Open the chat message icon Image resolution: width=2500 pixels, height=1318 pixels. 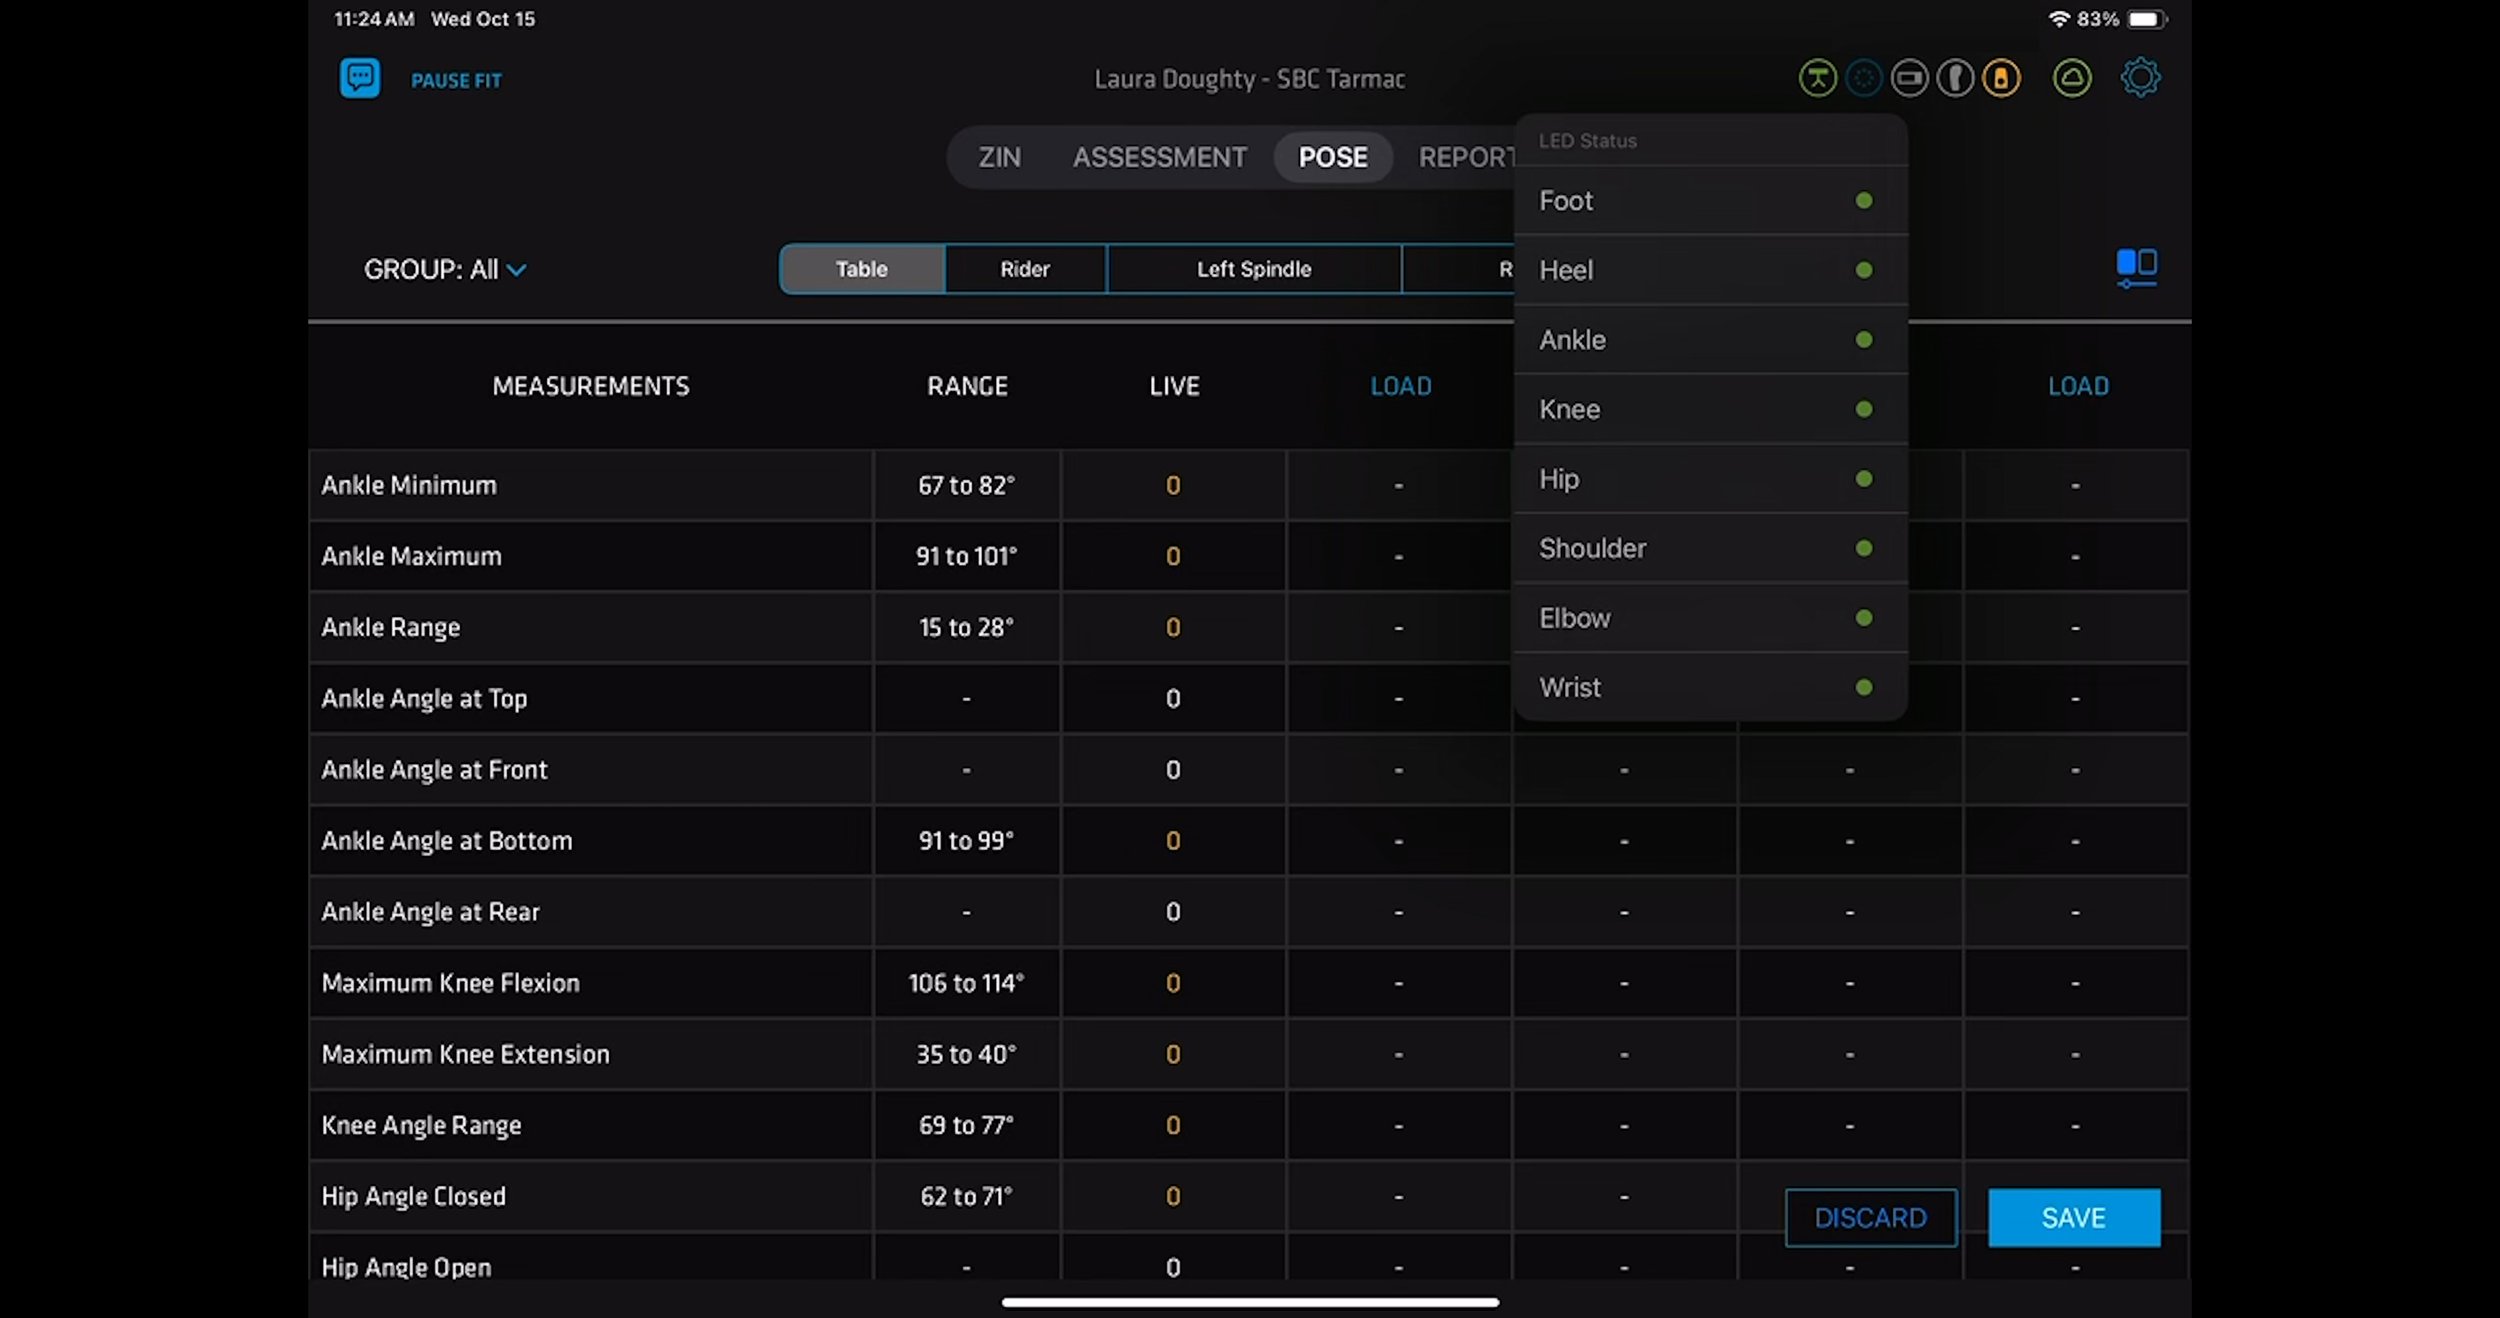click(x=360, y=78)
